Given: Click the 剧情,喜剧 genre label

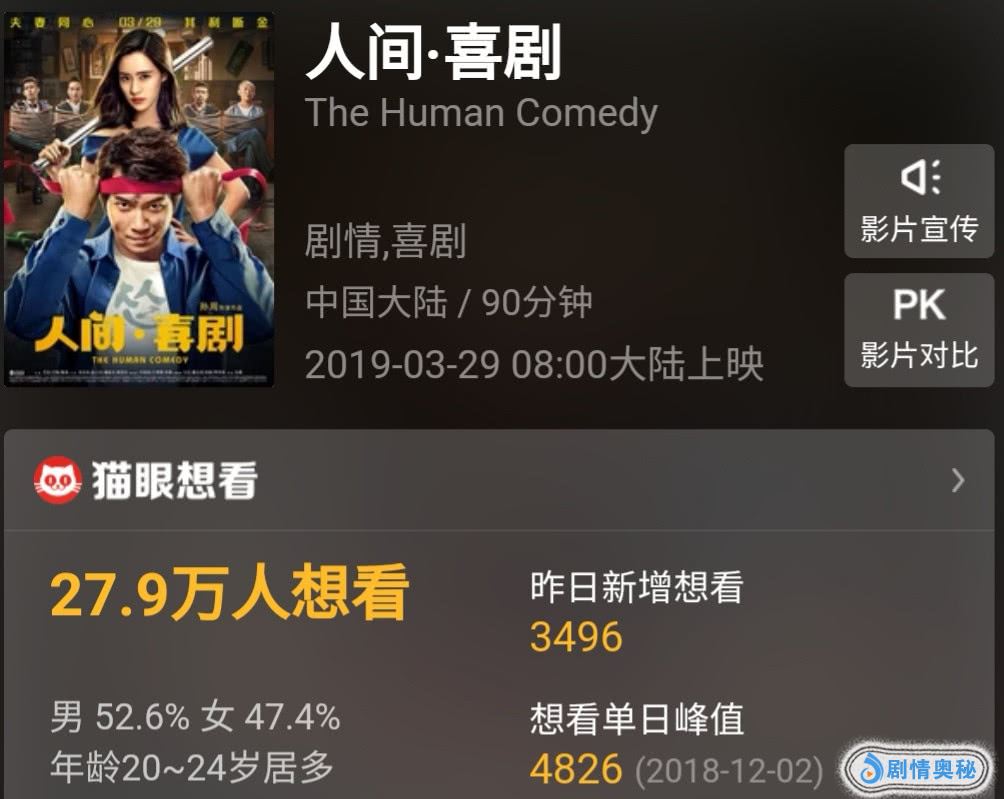Looking at the screenshot, I should point(385,241).
